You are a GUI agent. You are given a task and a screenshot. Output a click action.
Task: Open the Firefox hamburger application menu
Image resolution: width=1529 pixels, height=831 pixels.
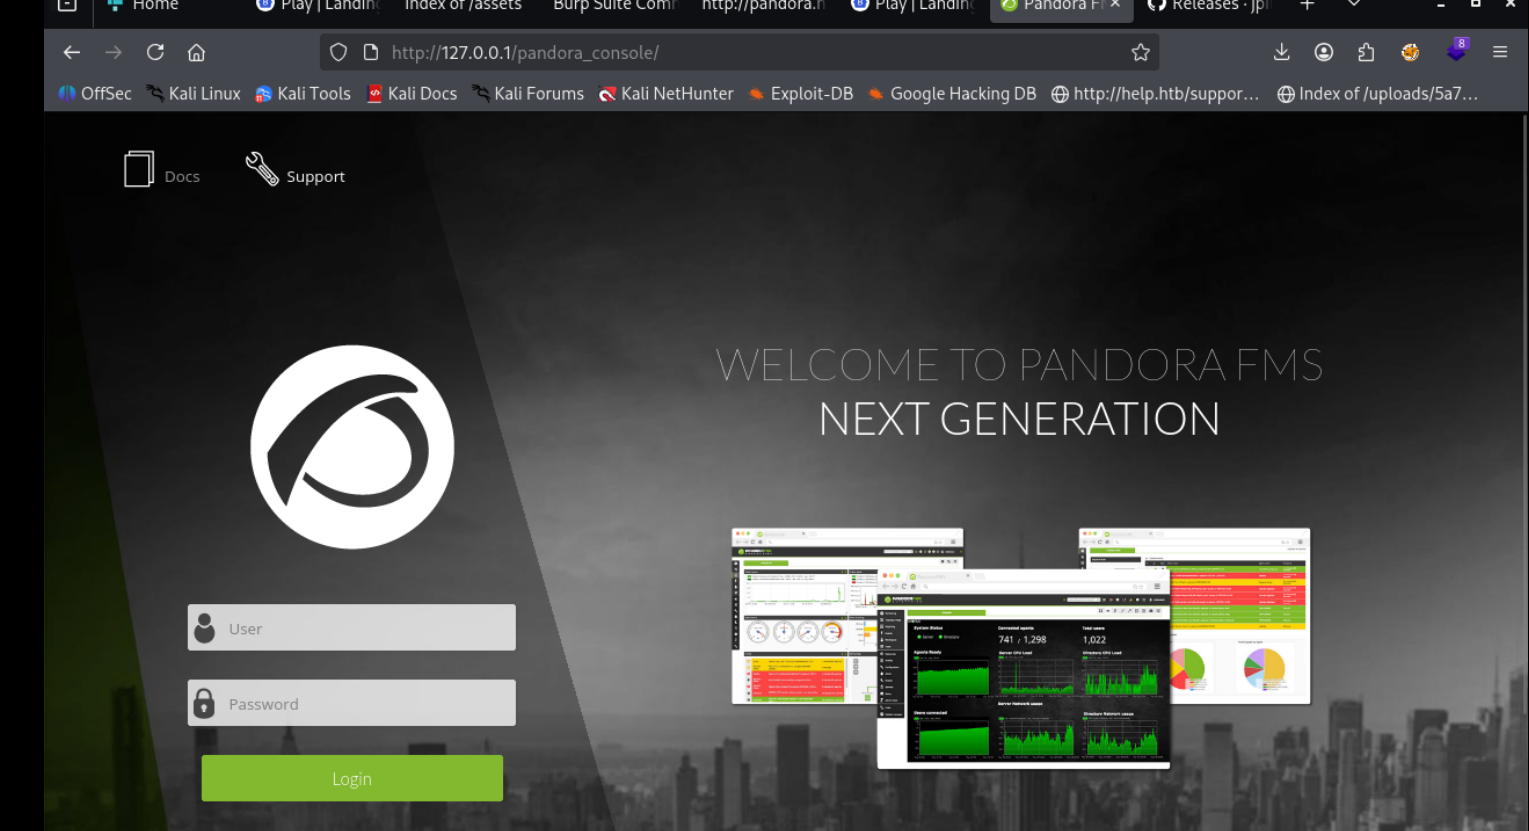1500,52
